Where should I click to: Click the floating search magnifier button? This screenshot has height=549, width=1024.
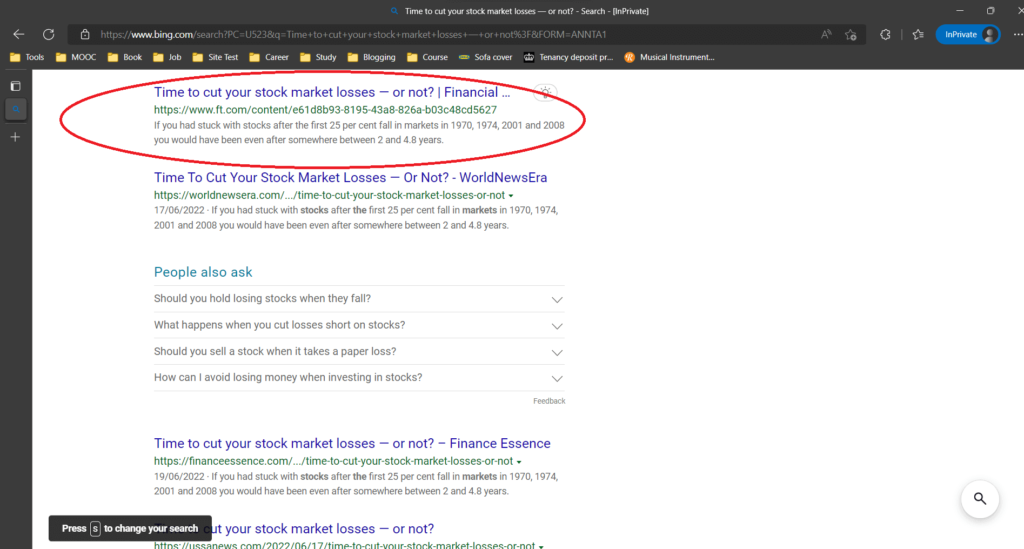[x=980, y=499]
